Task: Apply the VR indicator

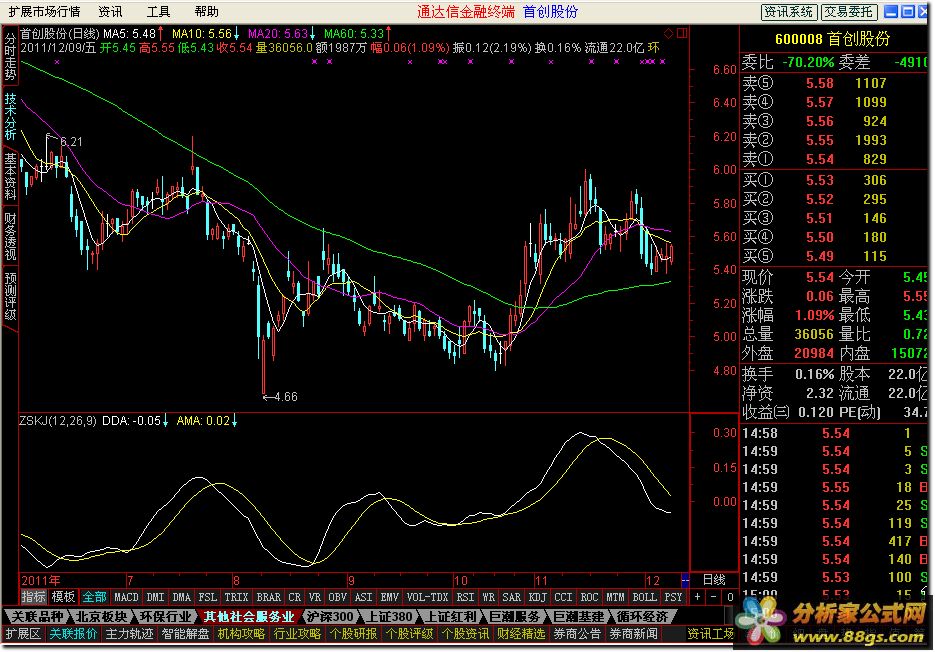Action: click(x=315, y=597)
